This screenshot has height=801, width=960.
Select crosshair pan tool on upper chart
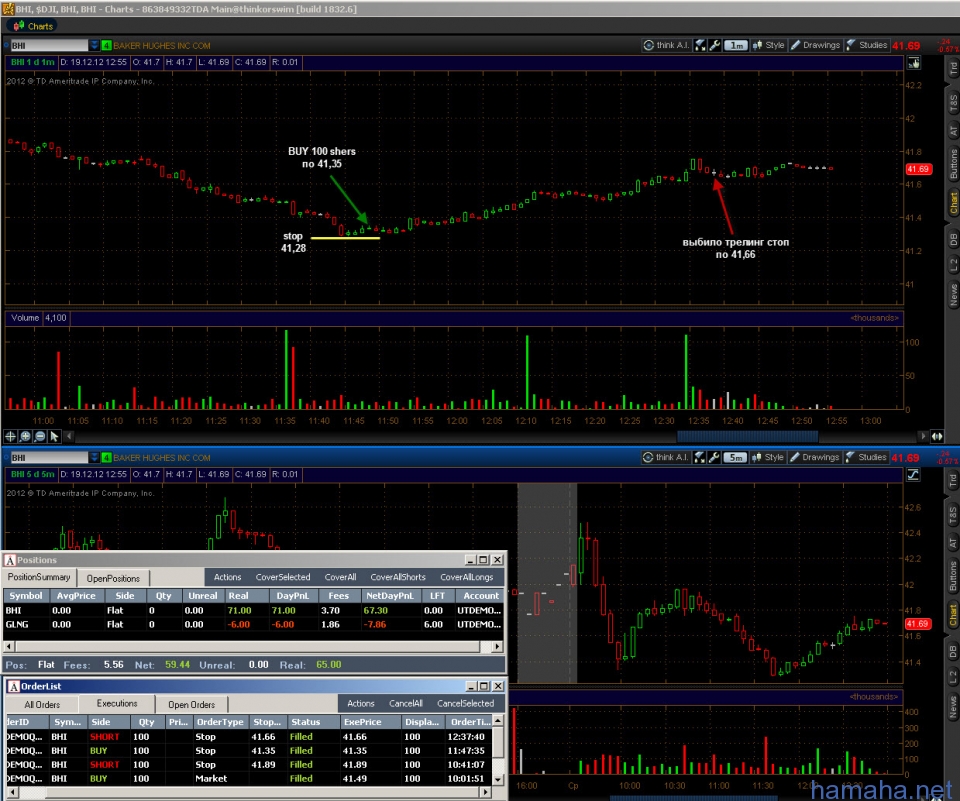pyautogui.click(x=10, y=436)
